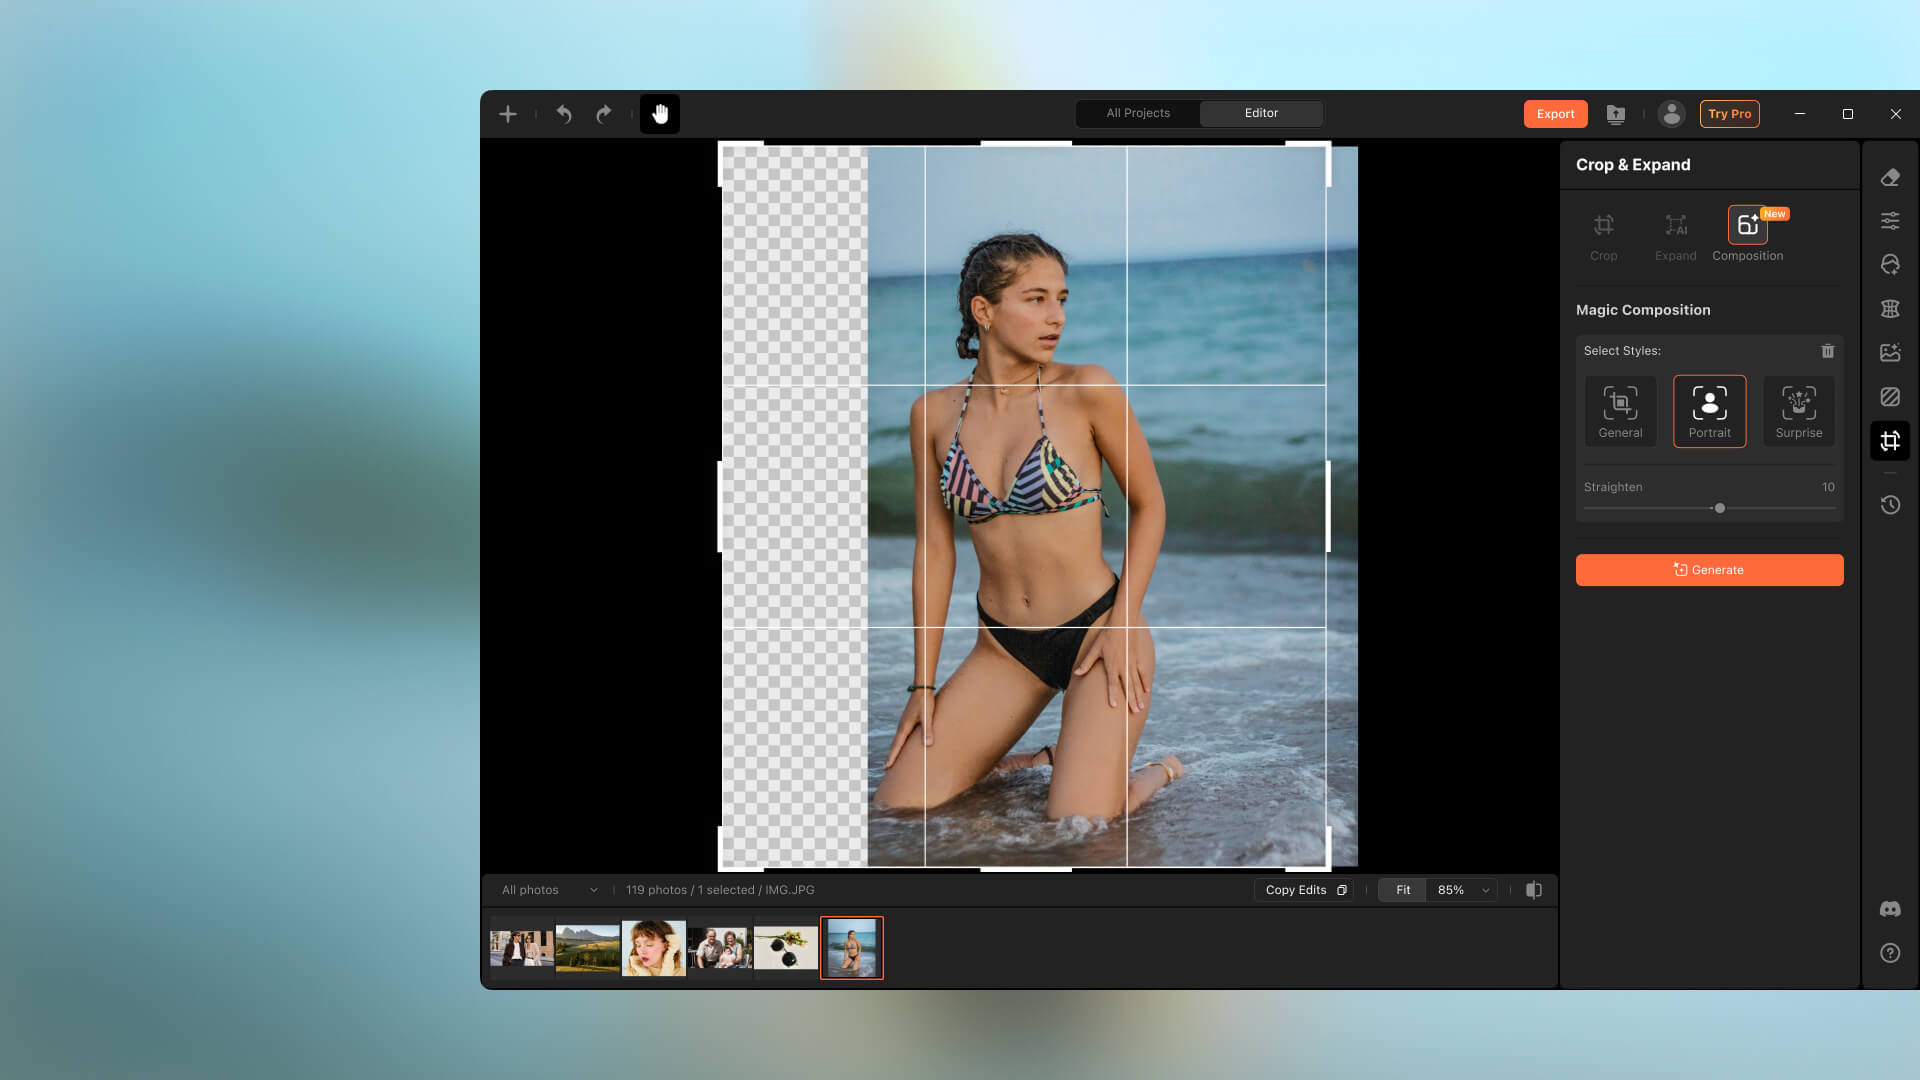Open the face retouch tool
The width and height of the screenshot is (1920, 1080).
coord(1890,265)
